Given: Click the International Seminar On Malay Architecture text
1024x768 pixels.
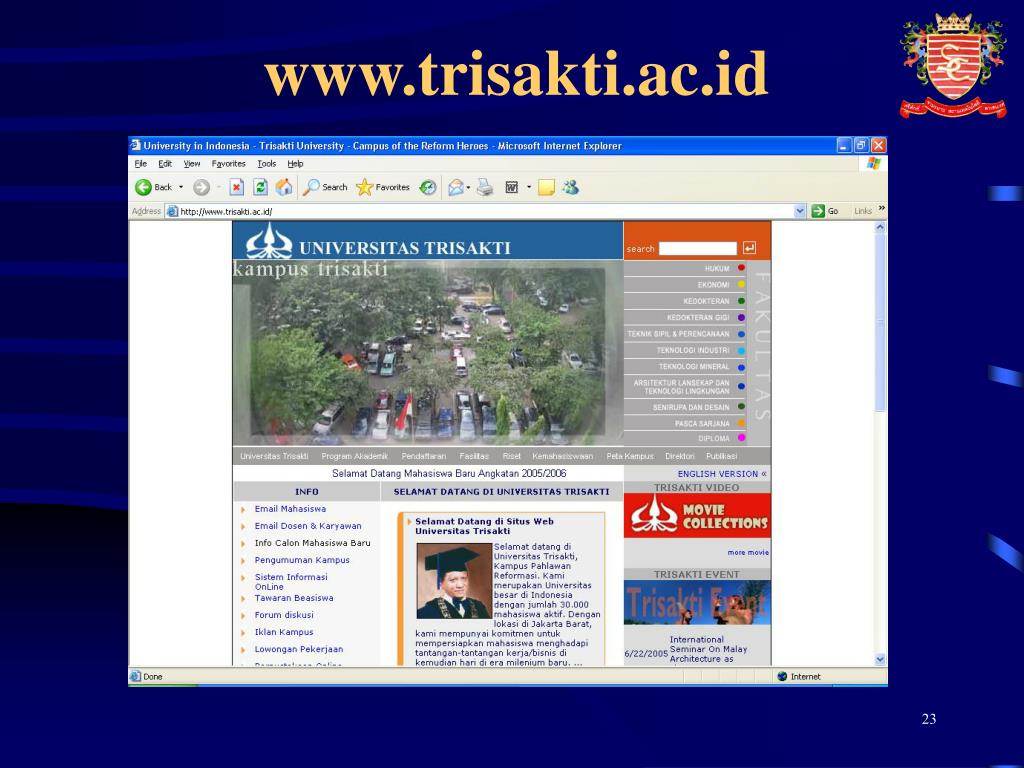Looking at the screenshot, I should point(708,649).
